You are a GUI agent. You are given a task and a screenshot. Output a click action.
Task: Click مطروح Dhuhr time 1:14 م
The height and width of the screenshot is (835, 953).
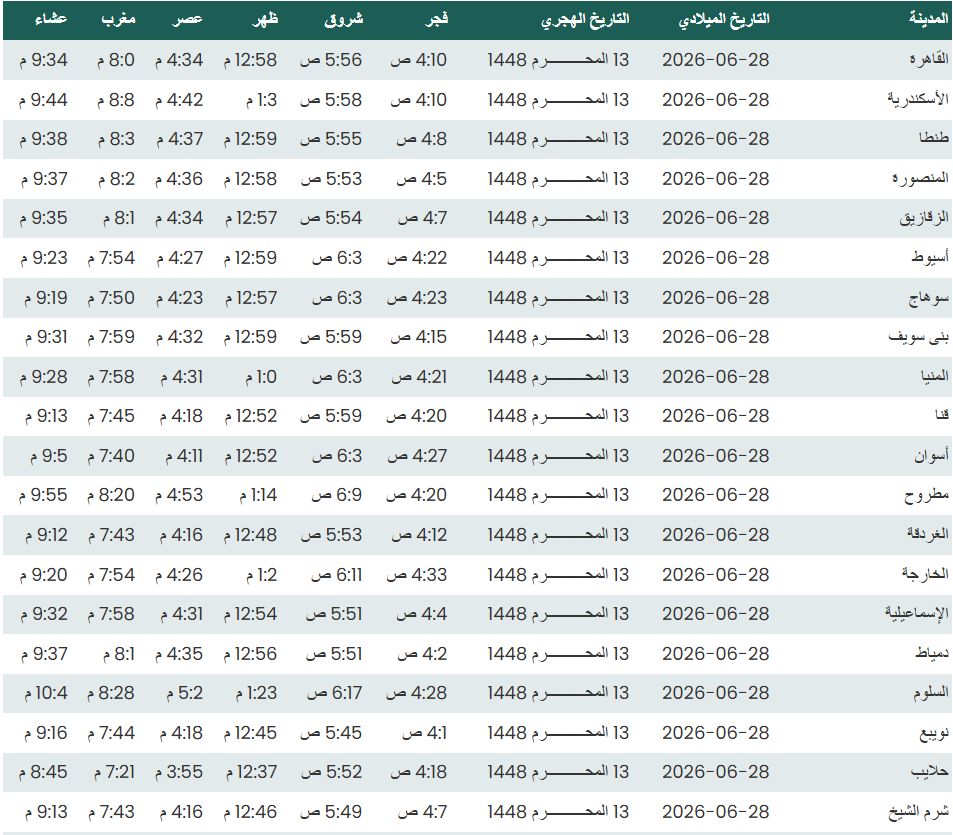click(258, 495)
